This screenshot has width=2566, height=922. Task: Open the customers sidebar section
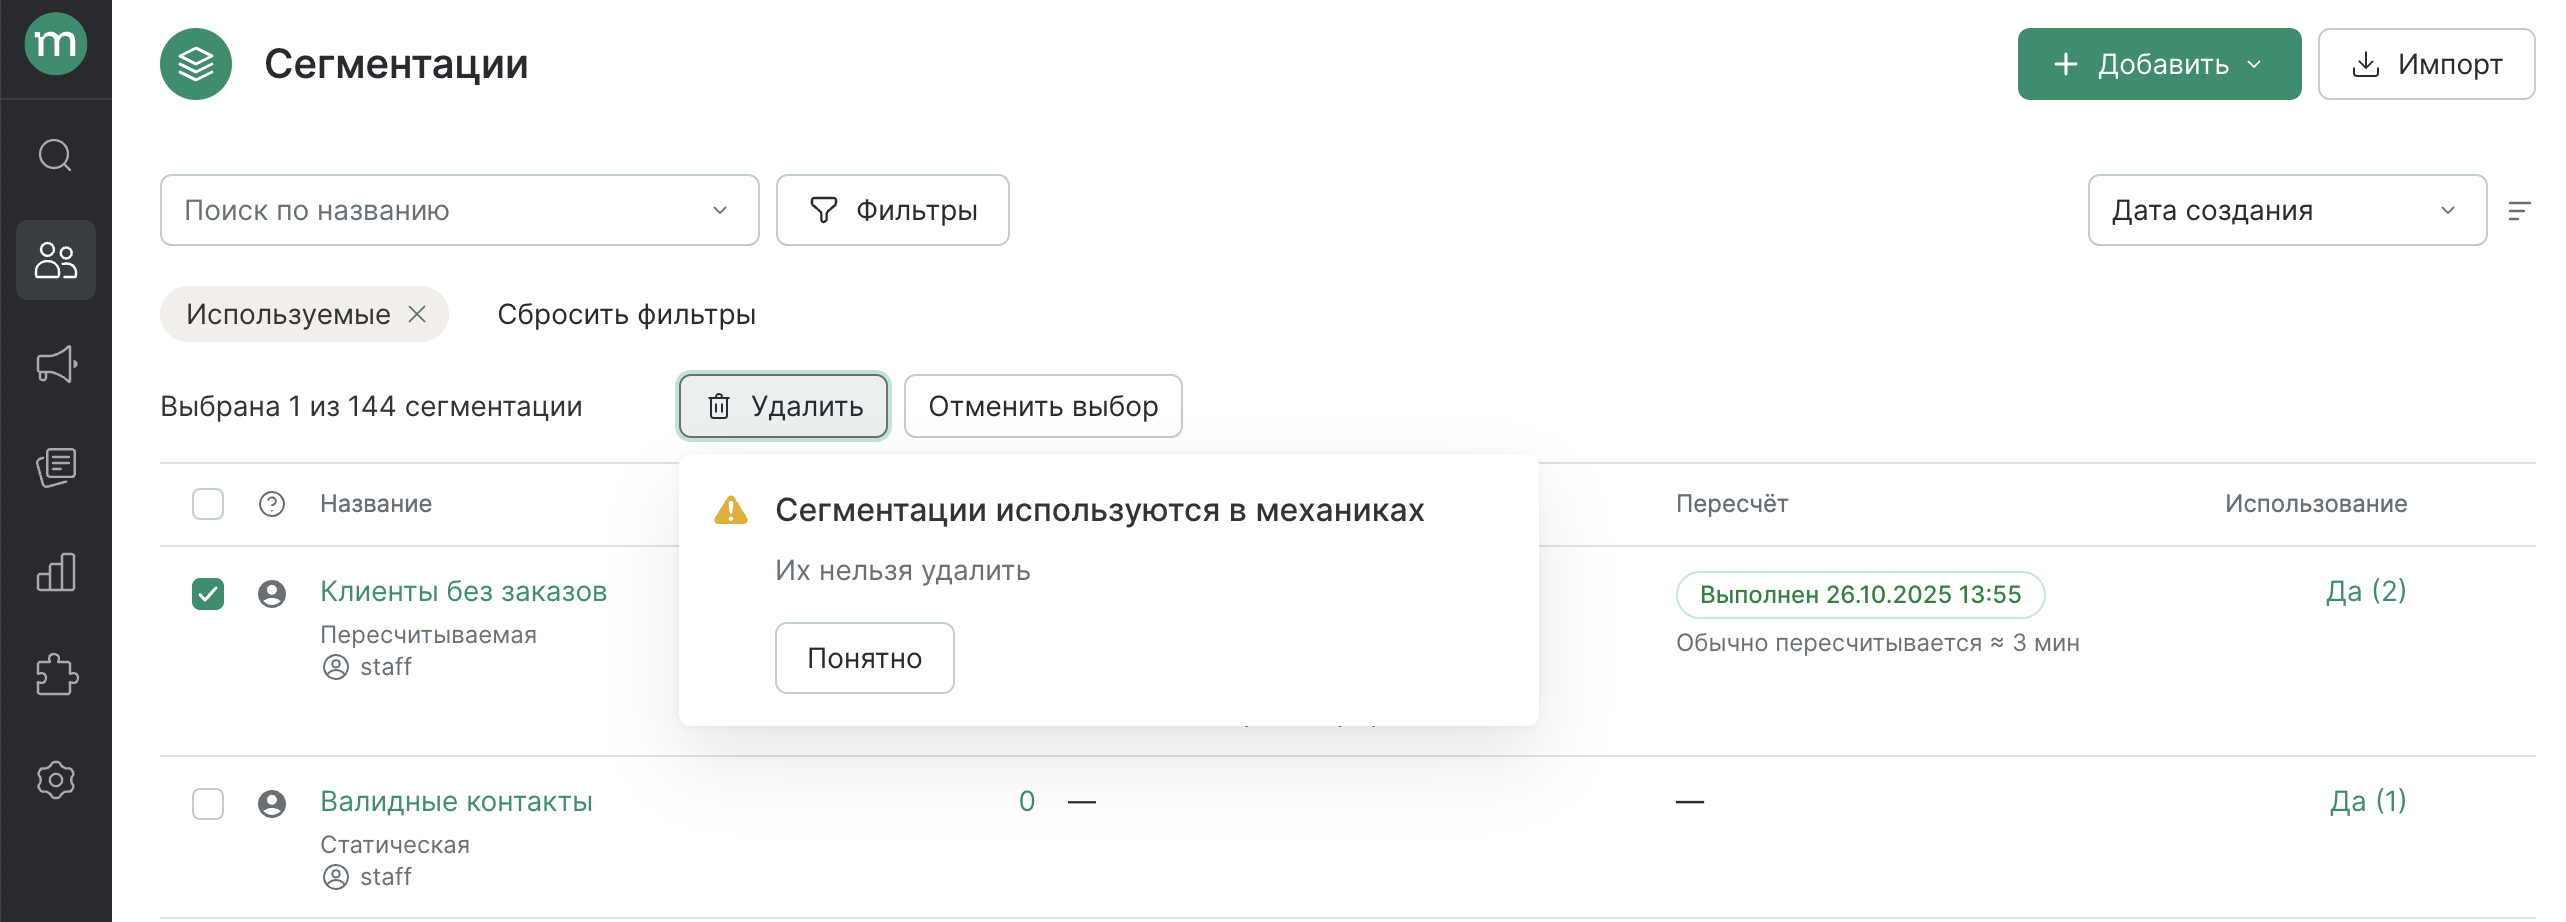tap(55, 260)
